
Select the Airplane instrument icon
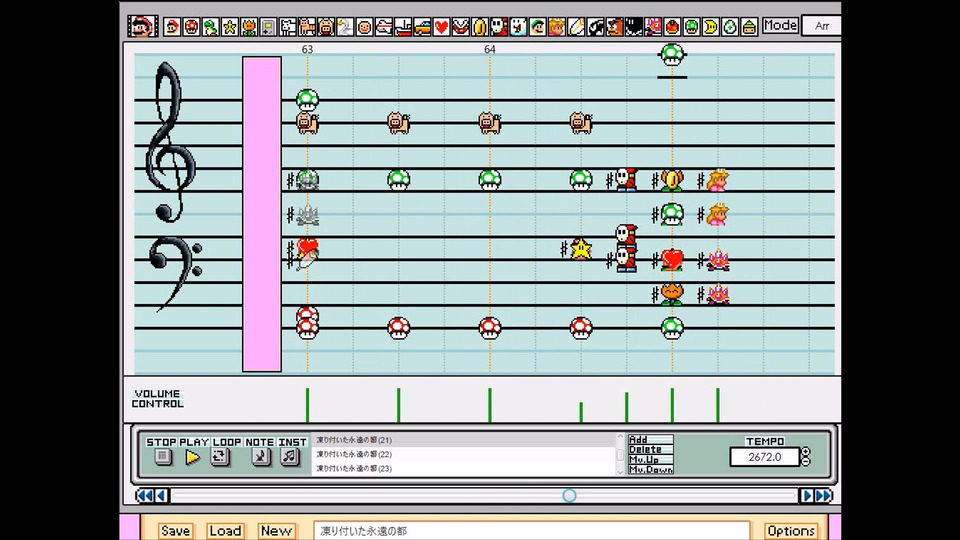point(384,27)
